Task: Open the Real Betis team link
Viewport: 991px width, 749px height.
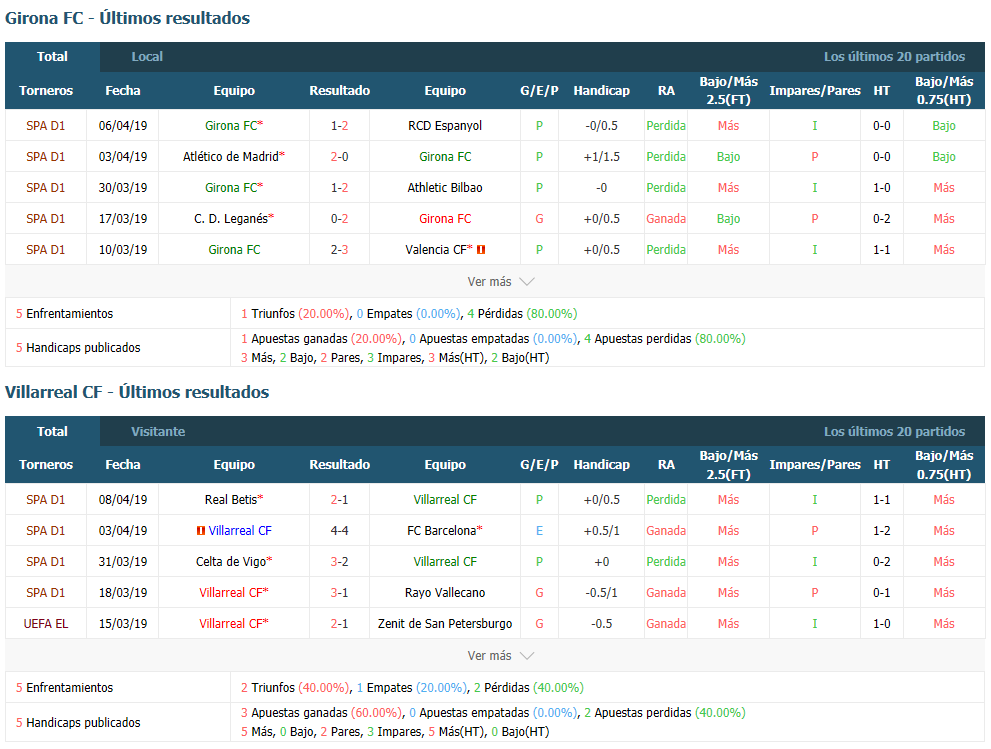Action: coord(231,499)
